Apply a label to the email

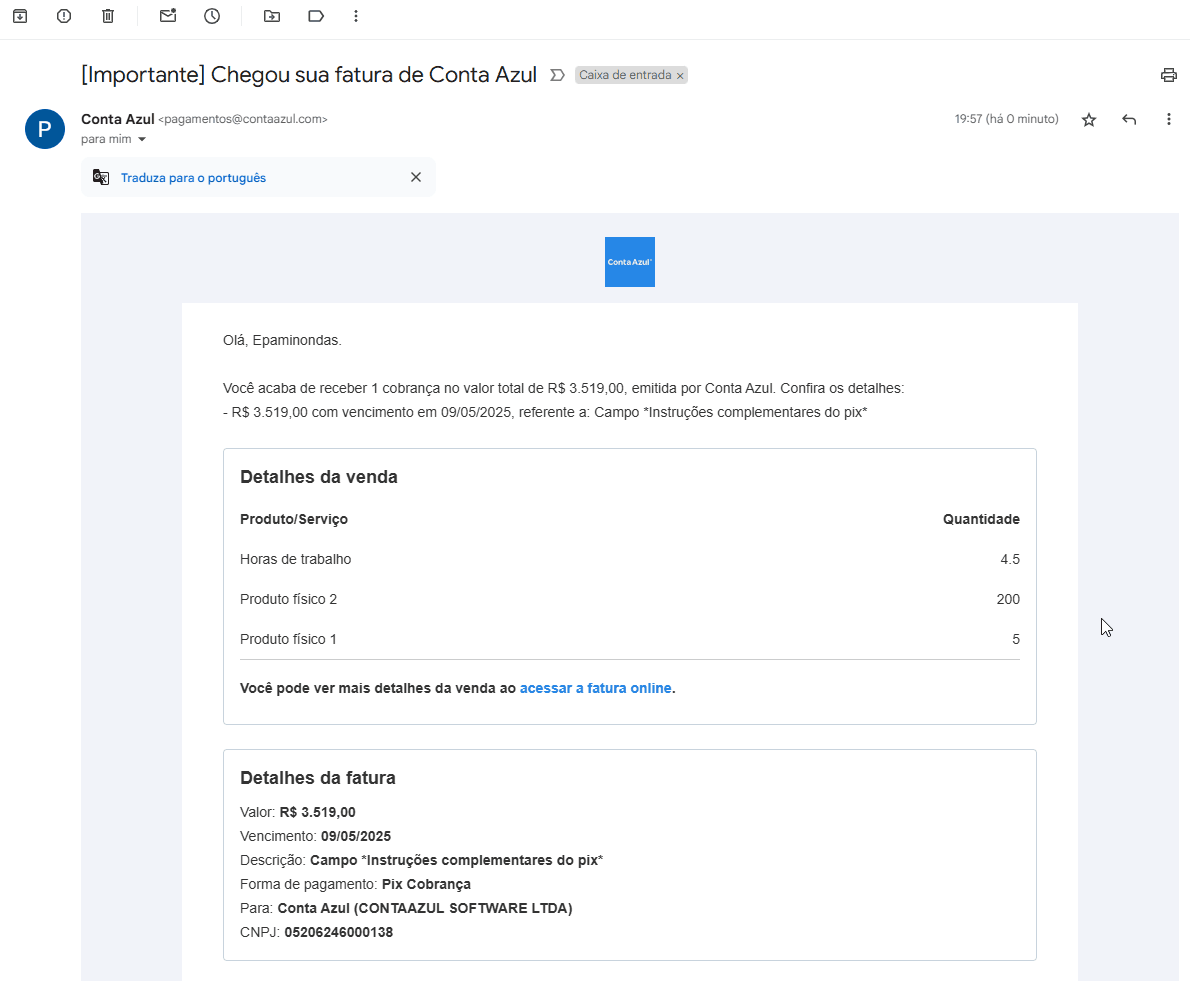point(316,16)
